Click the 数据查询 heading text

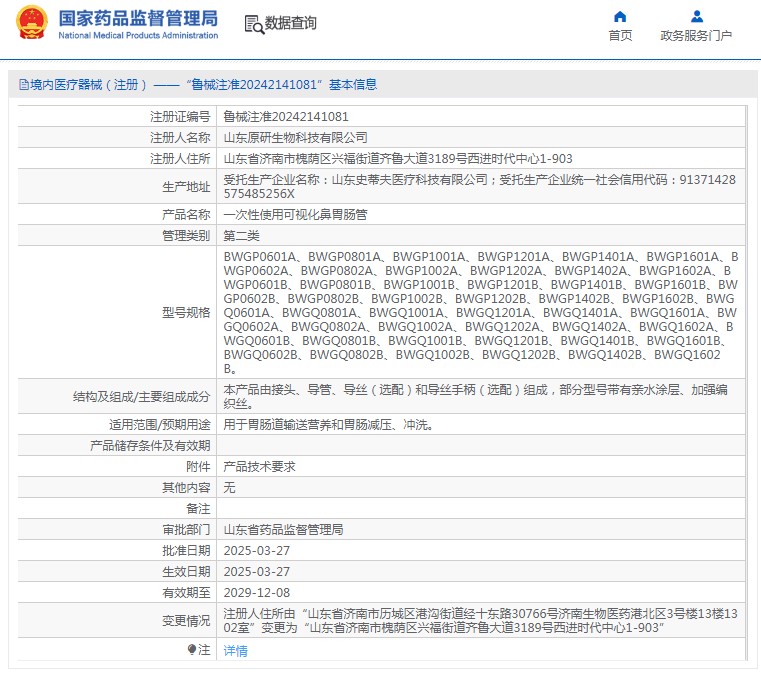click(291, 23)
